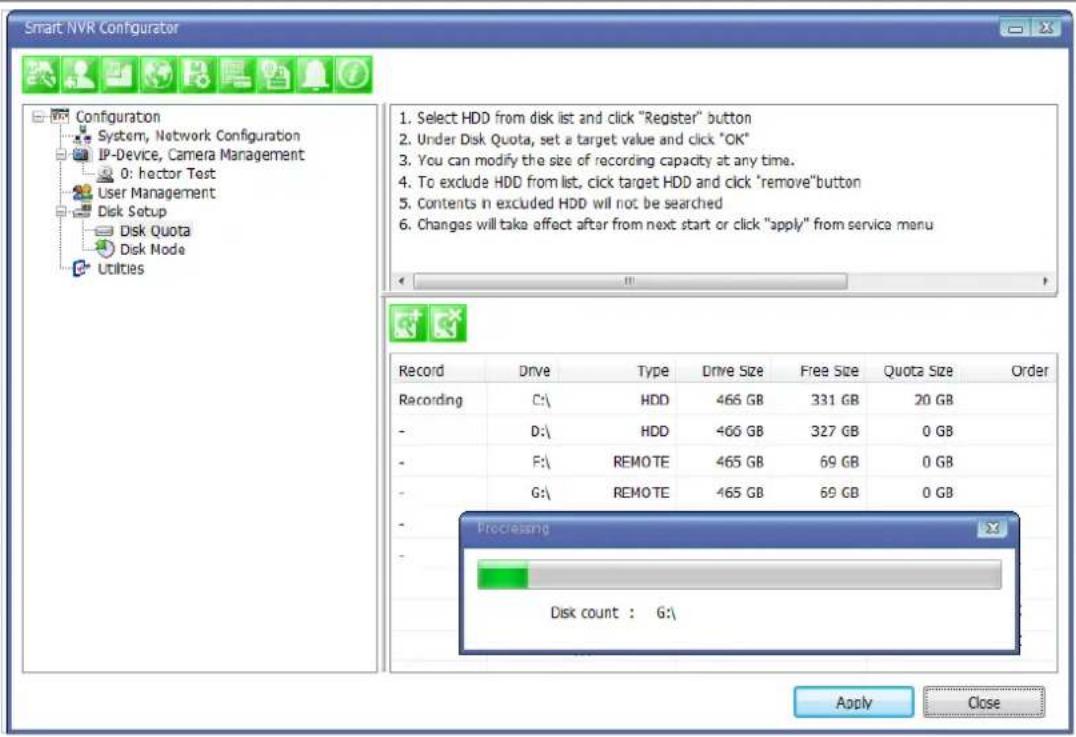Click the Disk Setup drive icon

[x=82, y=211]
